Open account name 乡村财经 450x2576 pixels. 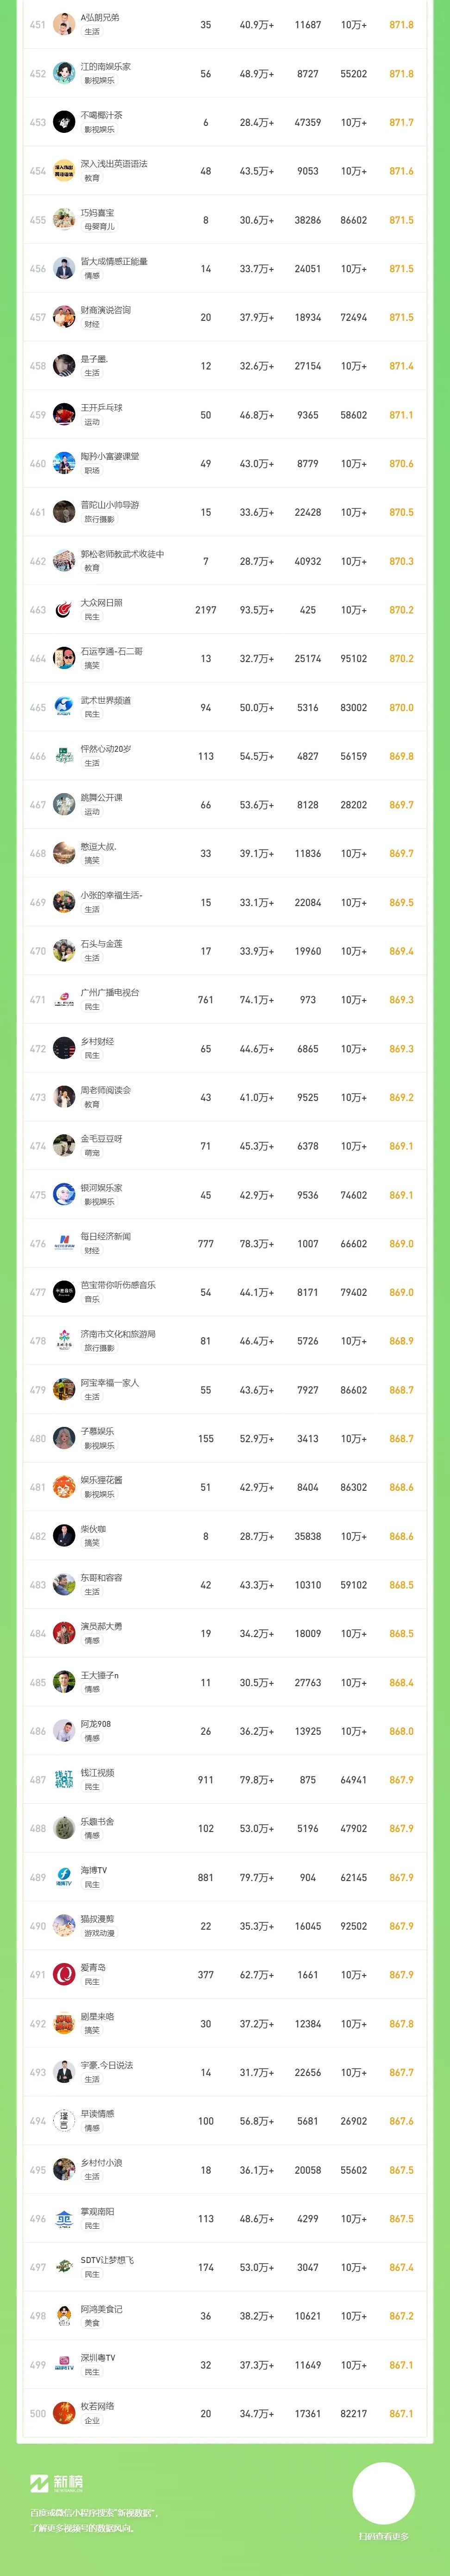(97, 1041)
